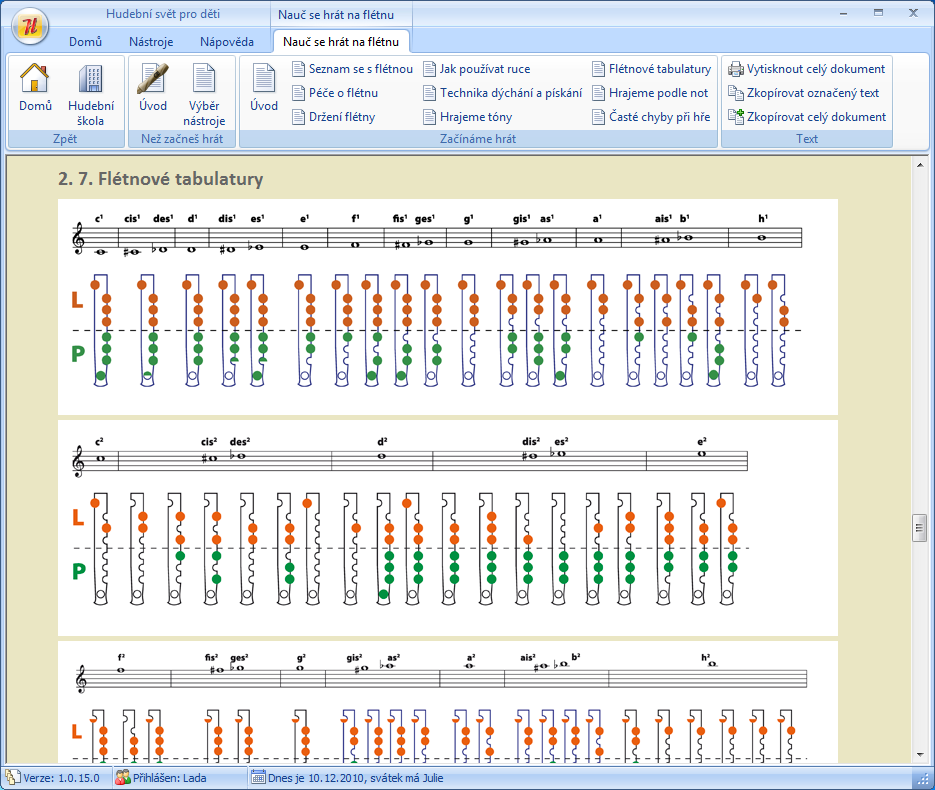
Task: Click the window resize grip in status bar
Action: 922,778
